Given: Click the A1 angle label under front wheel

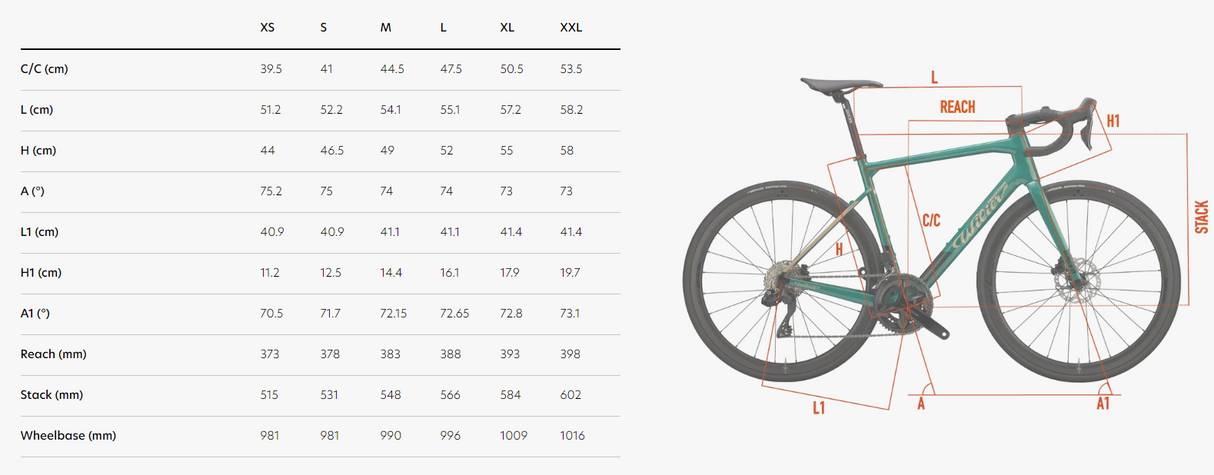Looking at the screenshot, I should pos(1102,403).
